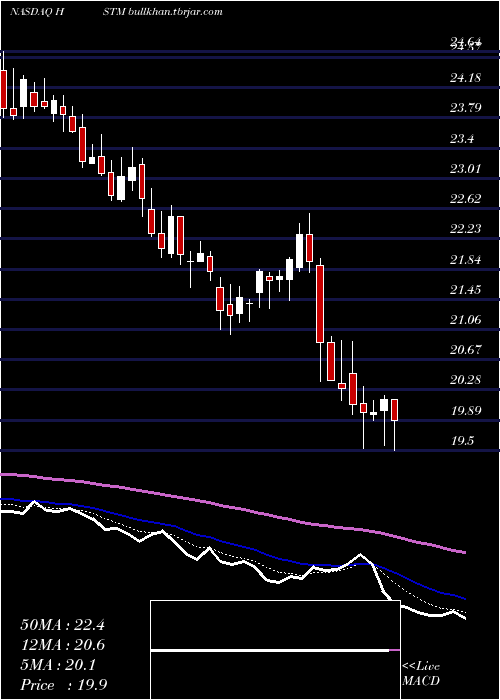Click the 5MA : 20.1 readout

click(x=58, y=665)
